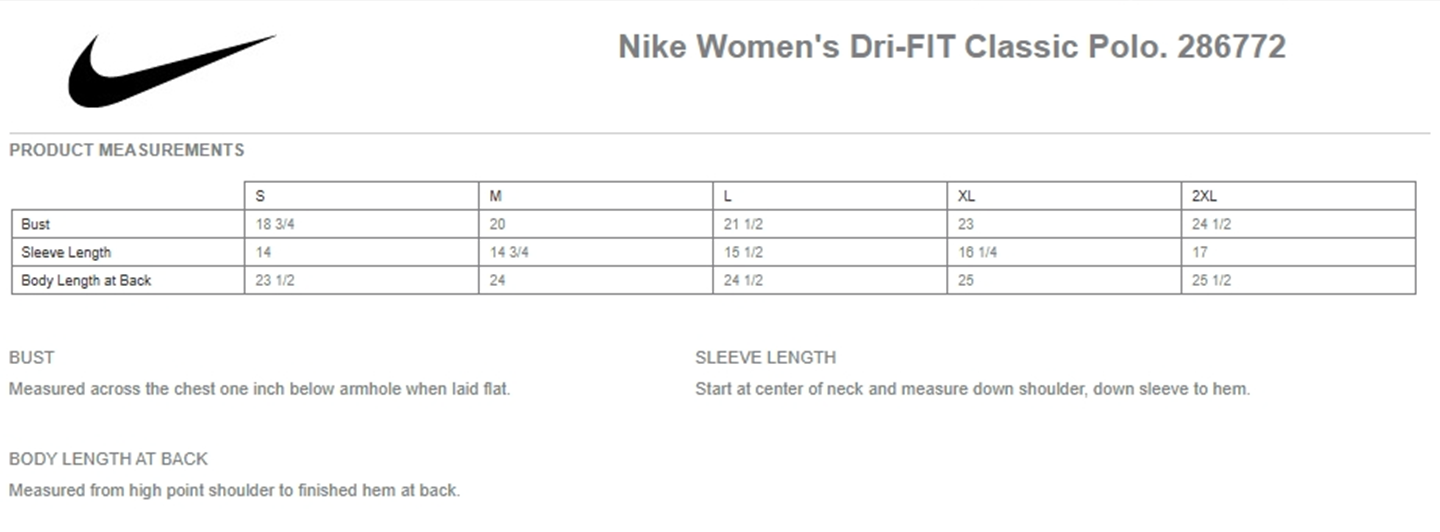
Task: Select the 2XL size column header
Action: pyautogui.click(x=1298, y=196)
